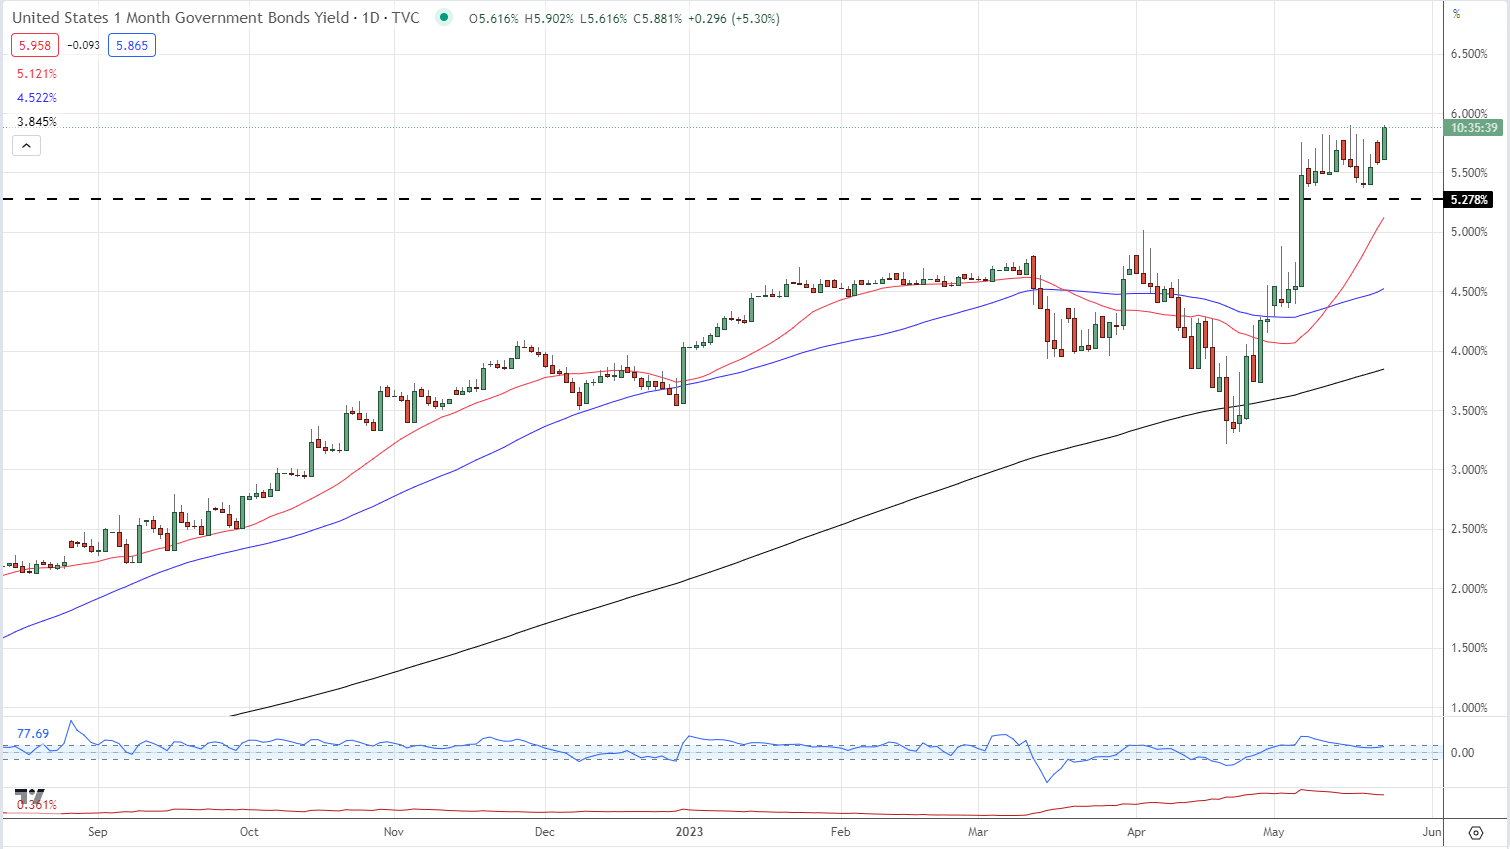This screenshot has height=849, width=1510.
Task: Click the 77.69 indicator value
Action: pos(33,734)
